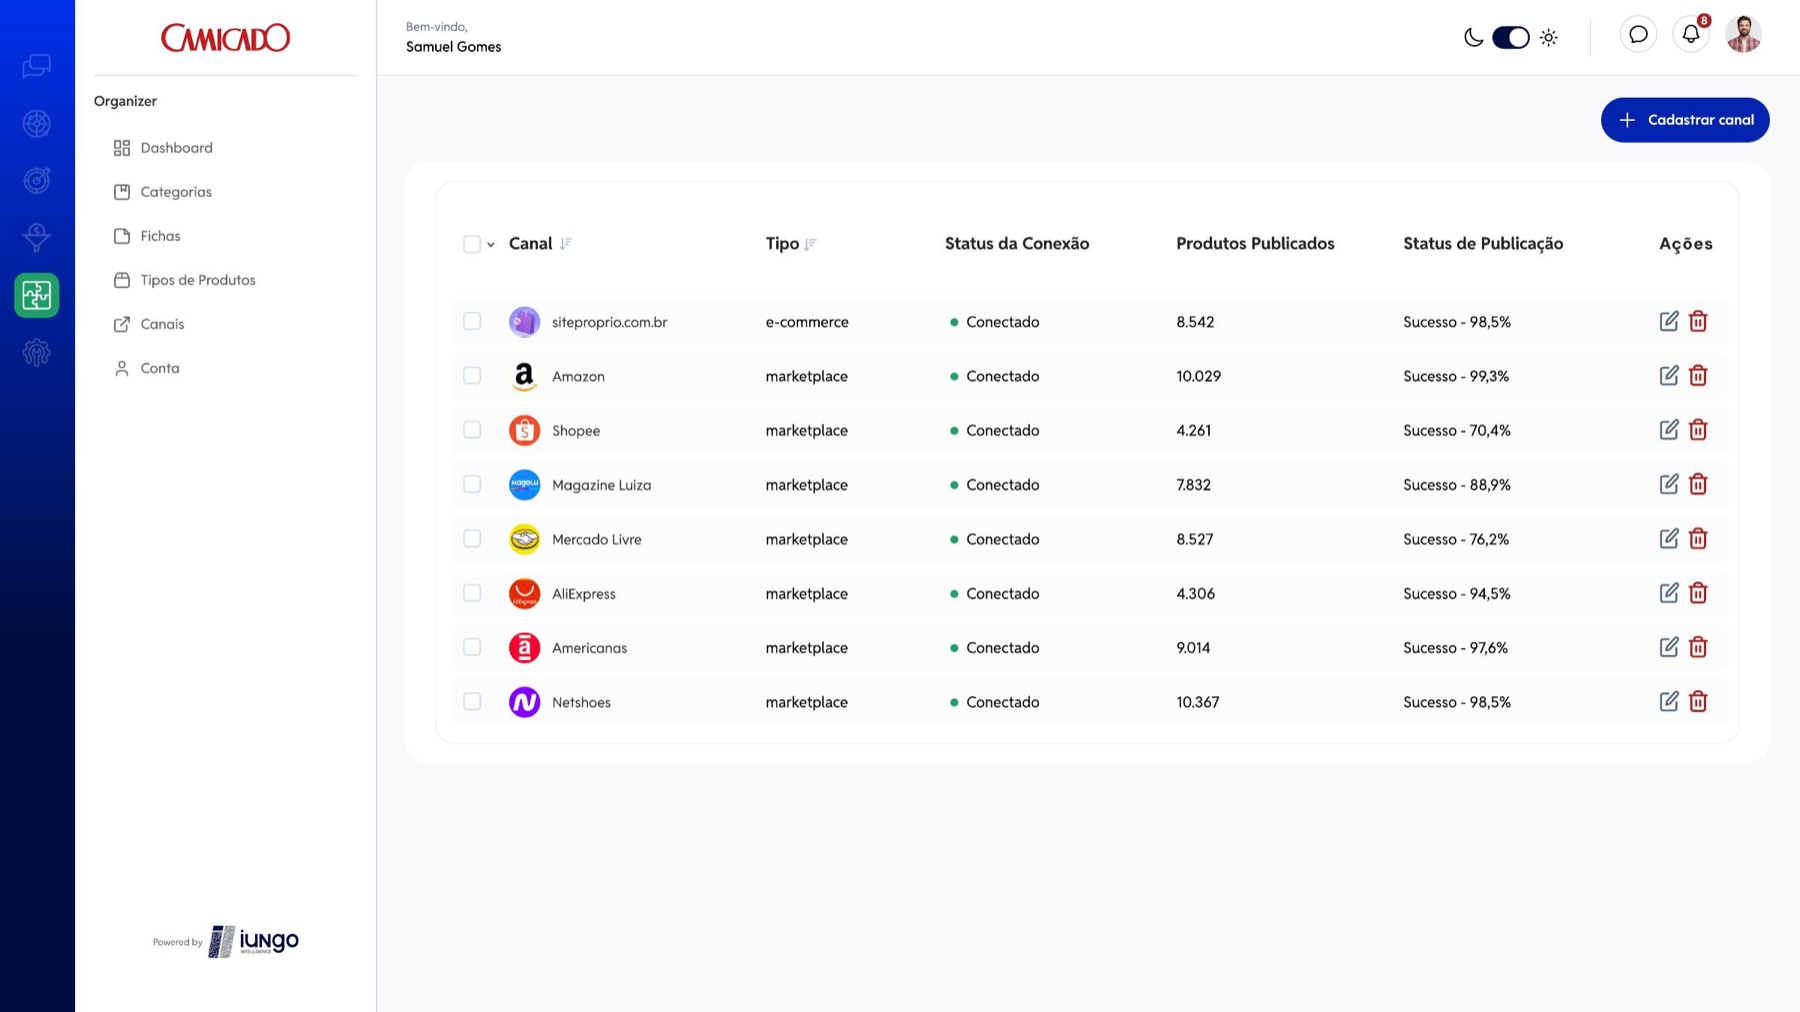Edit the Magazine Luiza channel
This screenshot has width=1800, height=1012.
(x=1669, y=484)
